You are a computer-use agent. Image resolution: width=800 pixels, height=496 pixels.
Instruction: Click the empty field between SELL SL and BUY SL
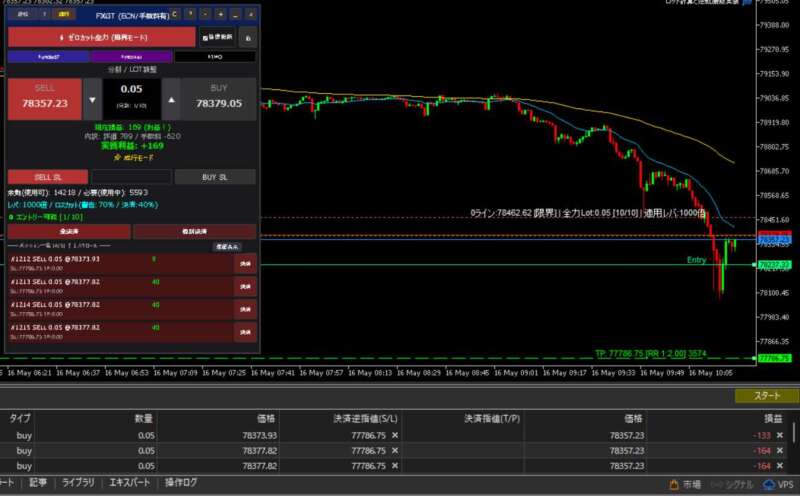click(x=131, y=177)
